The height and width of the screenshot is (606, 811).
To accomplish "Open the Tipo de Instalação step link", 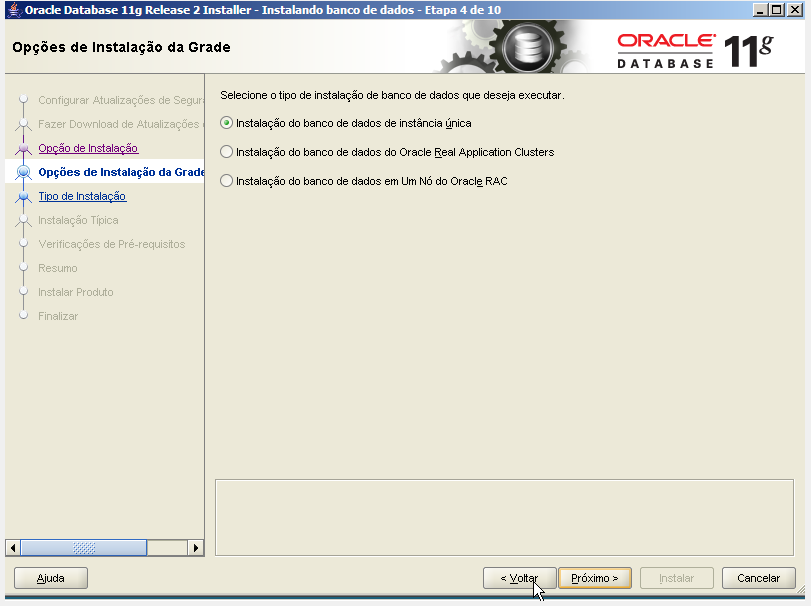I will click(x=82, y=196).
